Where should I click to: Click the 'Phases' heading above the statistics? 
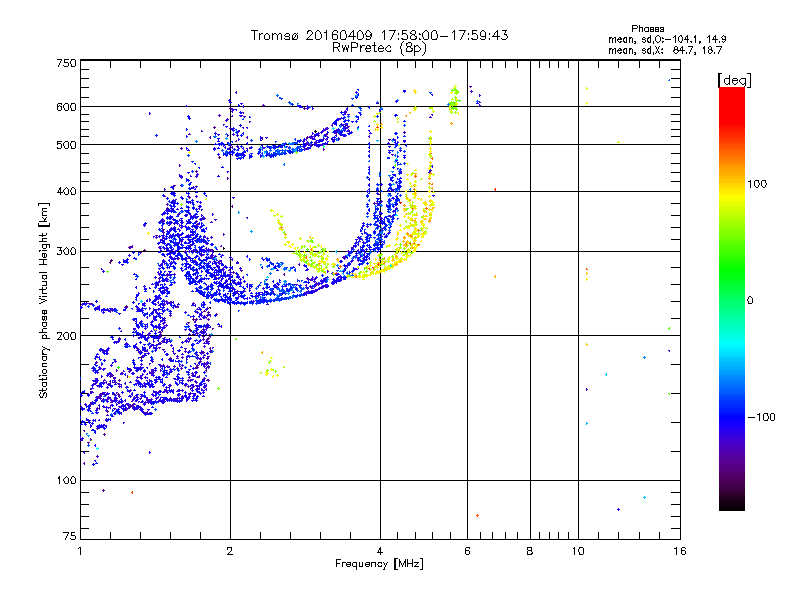647,29
